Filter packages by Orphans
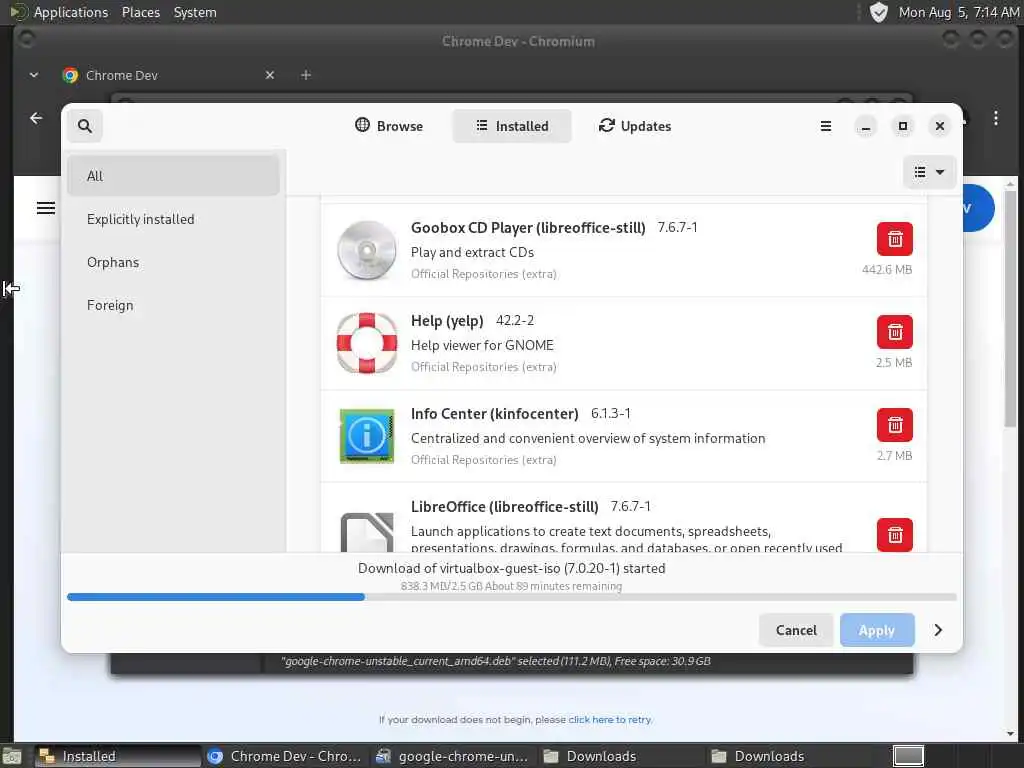Image resolution: width=1024 pixels, height=768 pixels. 173,262
